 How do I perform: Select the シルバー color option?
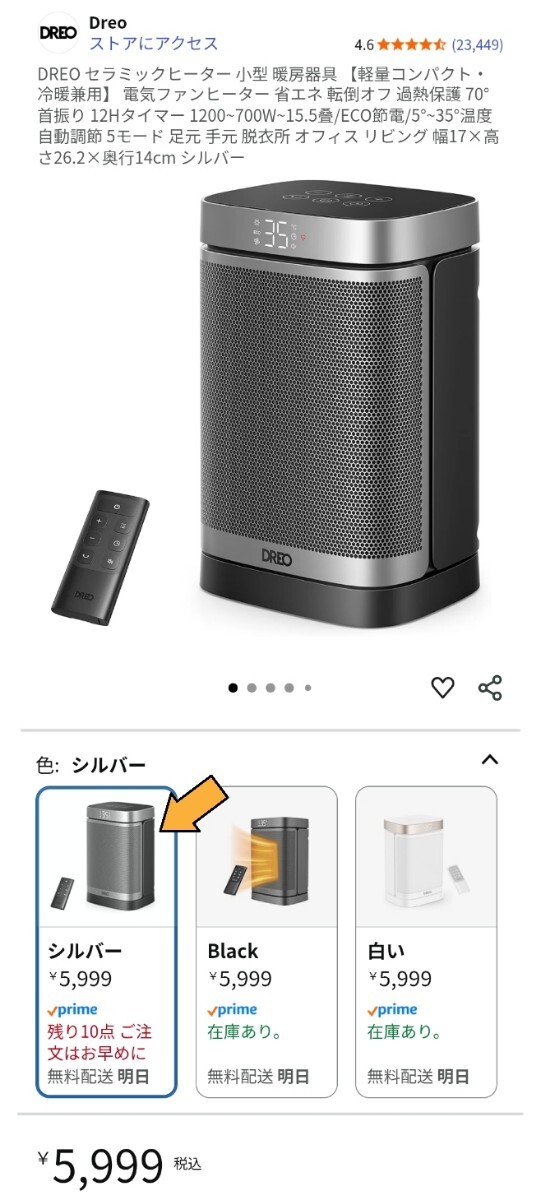click(106, 941)
